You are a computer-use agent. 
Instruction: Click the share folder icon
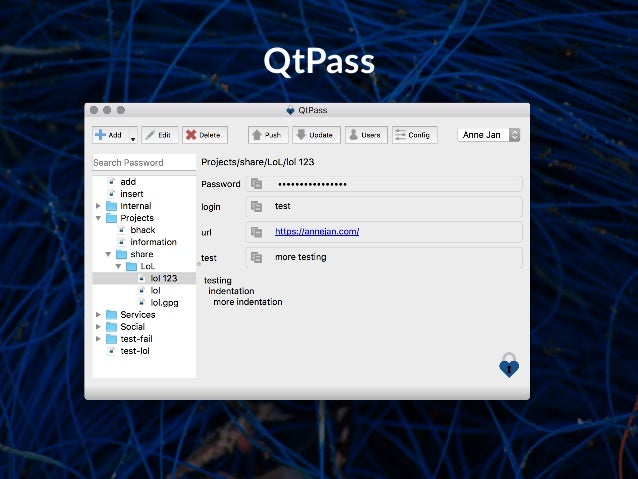tap(122, 254)
